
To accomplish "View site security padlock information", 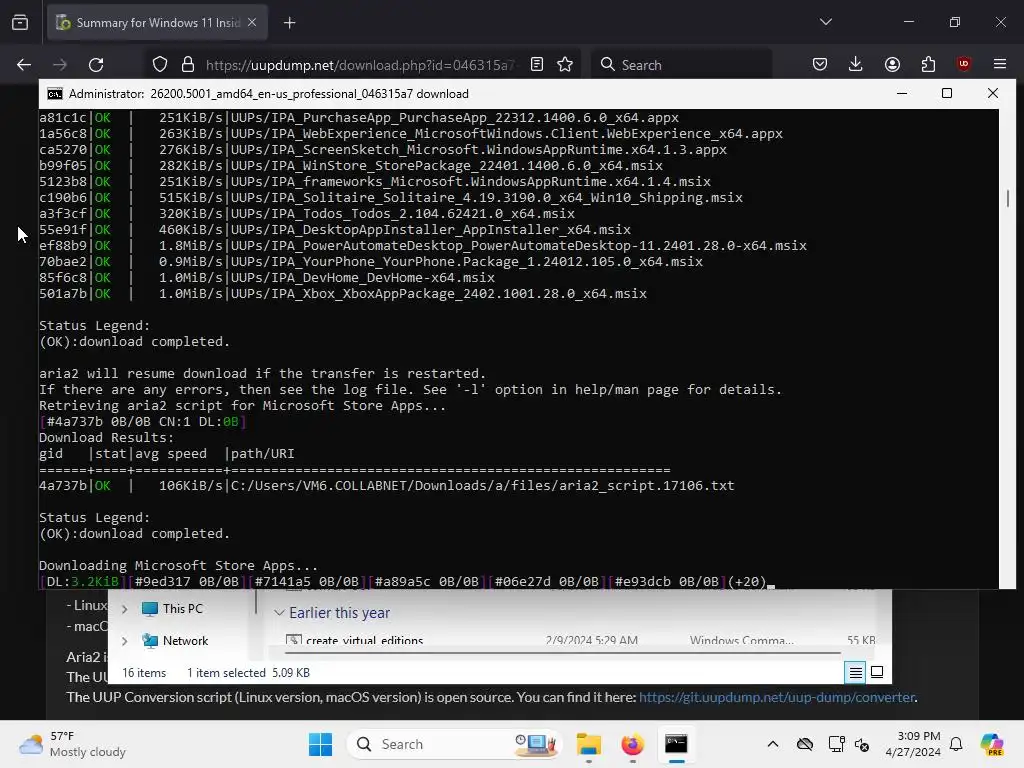I will tap(188, 65).
